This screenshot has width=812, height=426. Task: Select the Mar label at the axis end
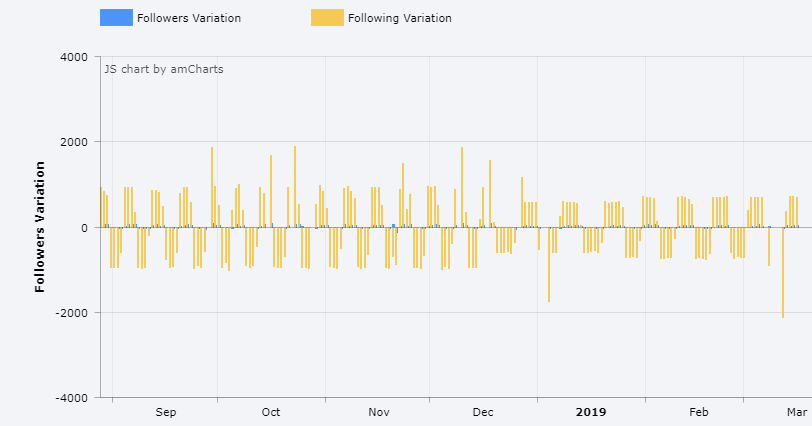point(796,412)
